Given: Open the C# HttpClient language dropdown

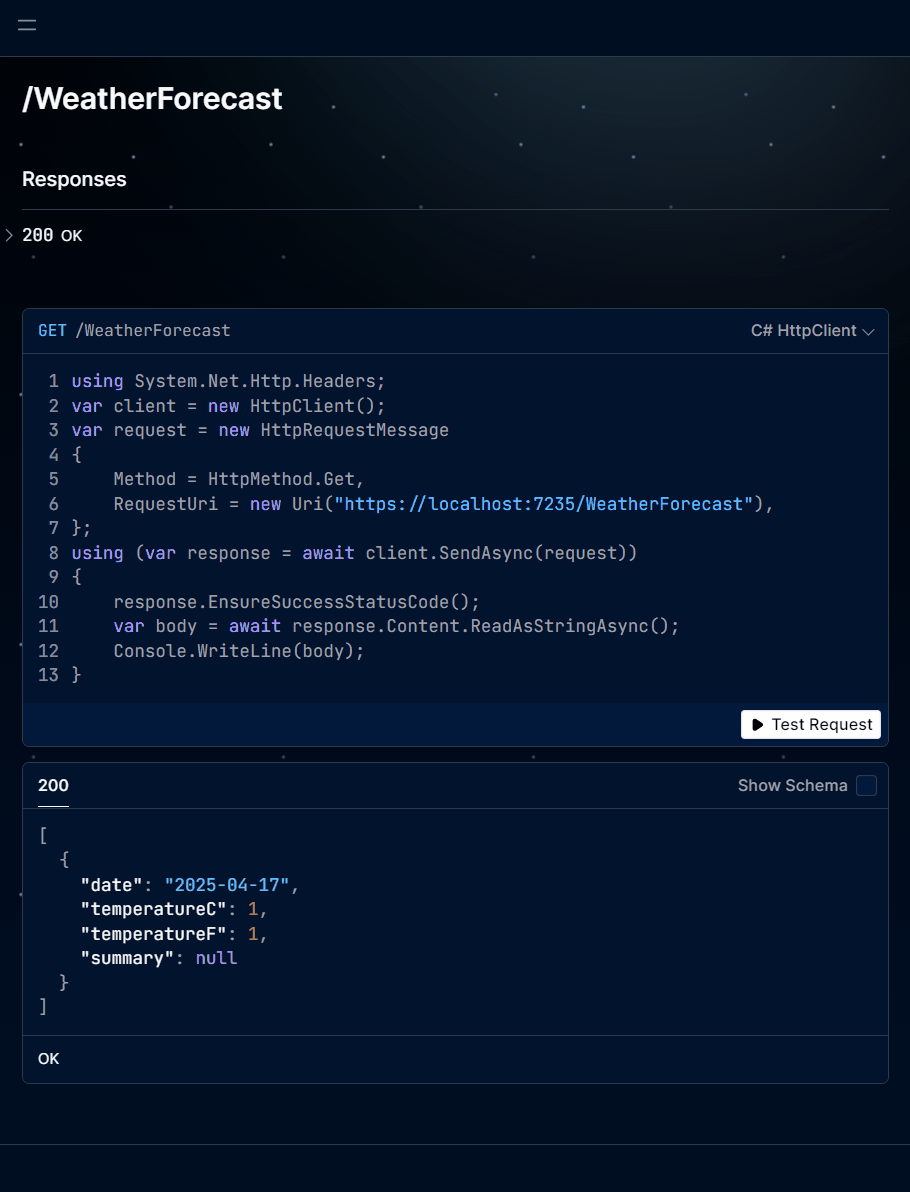Looking at the screenshot, I should pos(812,331).
